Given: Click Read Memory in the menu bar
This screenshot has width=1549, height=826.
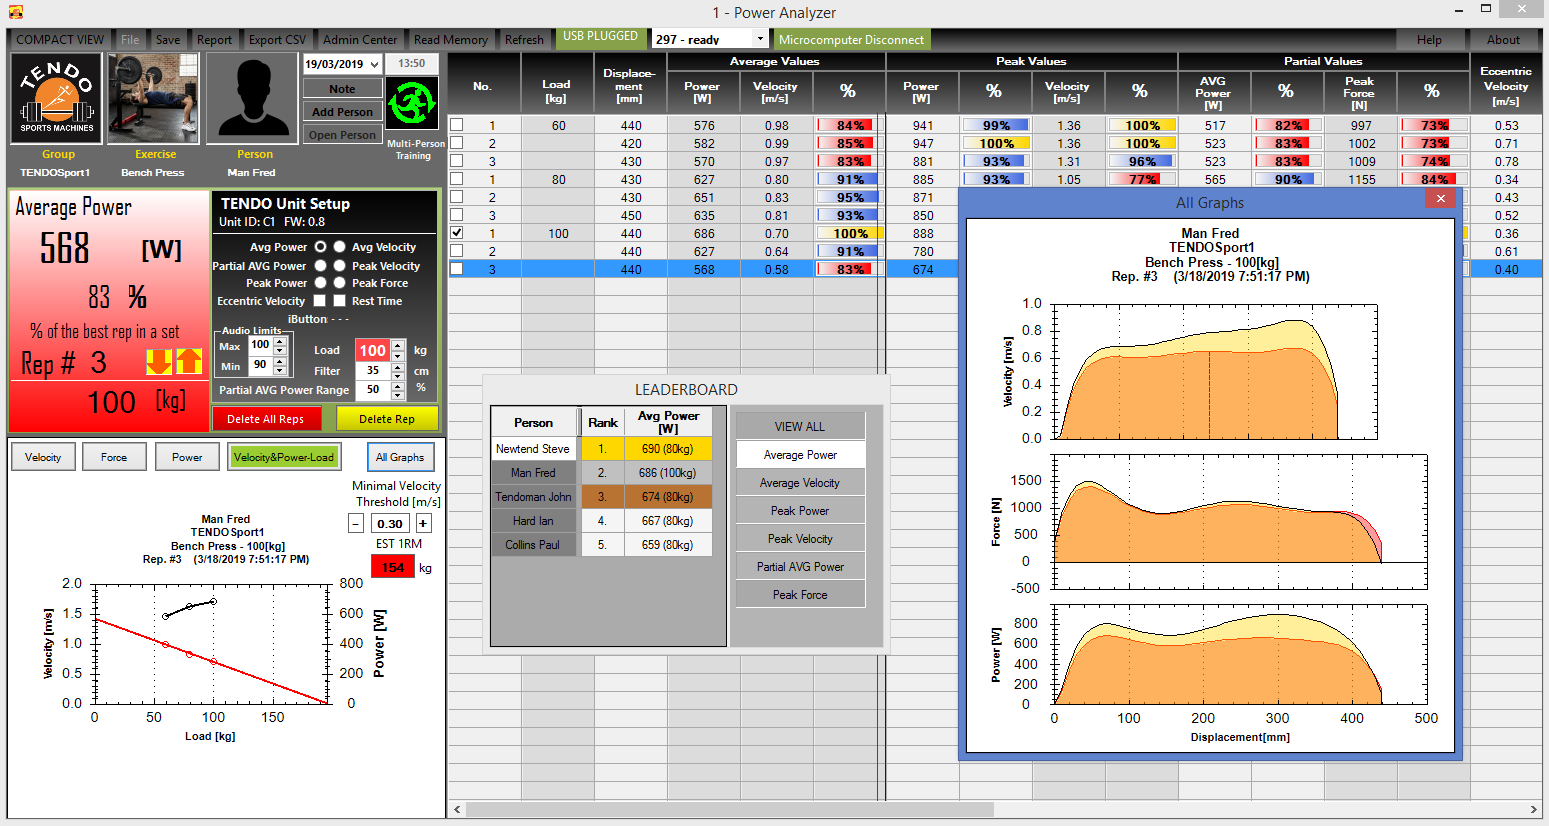Looking at the screenshot, I should pyautogui.click(x=451, y=40).
